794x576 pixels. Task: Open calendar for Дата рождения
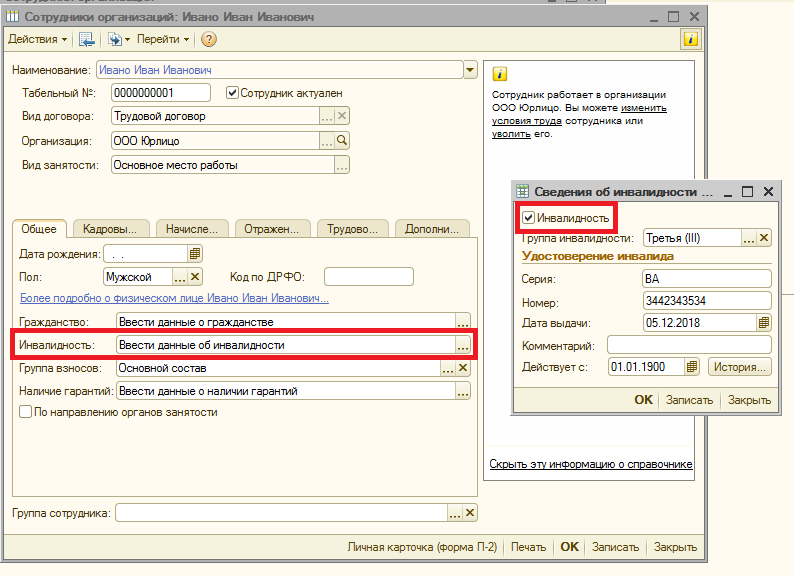[x=195, y=254]
